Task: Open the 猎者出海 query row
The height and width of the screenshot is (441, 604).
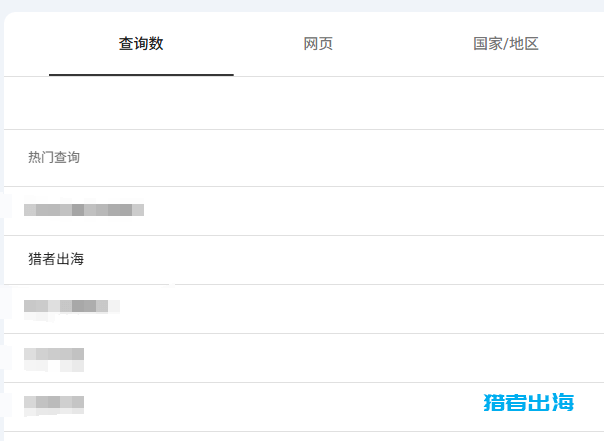Action: [56, 260]
